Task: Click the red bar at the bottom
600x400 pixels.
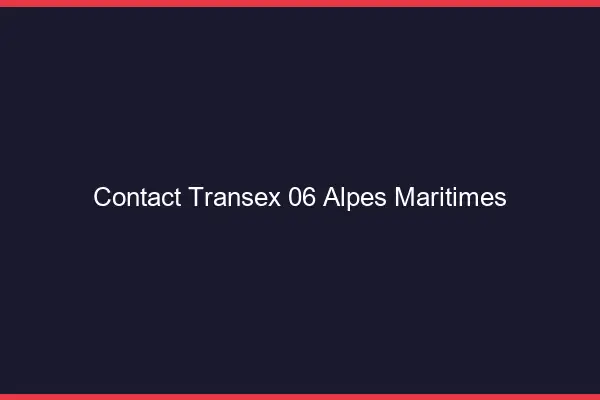Action: pos(300,396)
